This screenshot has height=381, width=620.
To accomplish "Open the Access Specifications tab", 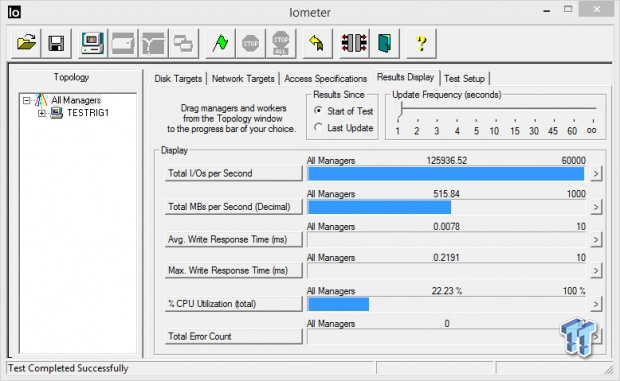I will pyautogui.click(x=325, y=79).
